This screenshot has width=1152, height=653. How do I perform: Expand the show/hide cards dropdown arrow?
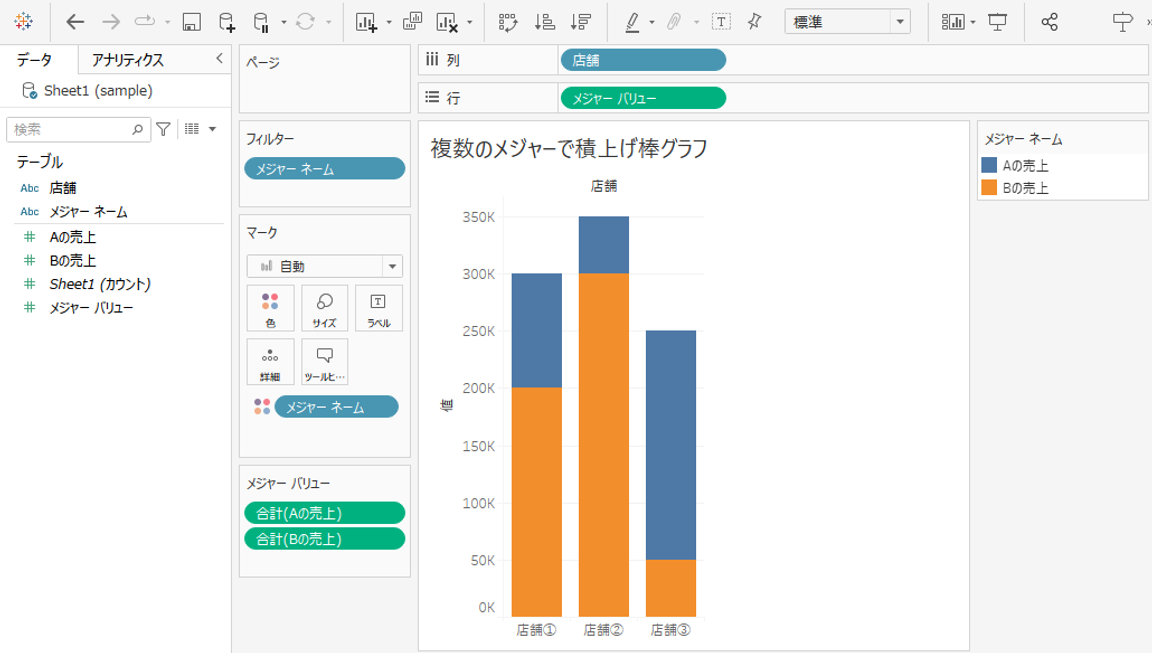tap(973, 23)
